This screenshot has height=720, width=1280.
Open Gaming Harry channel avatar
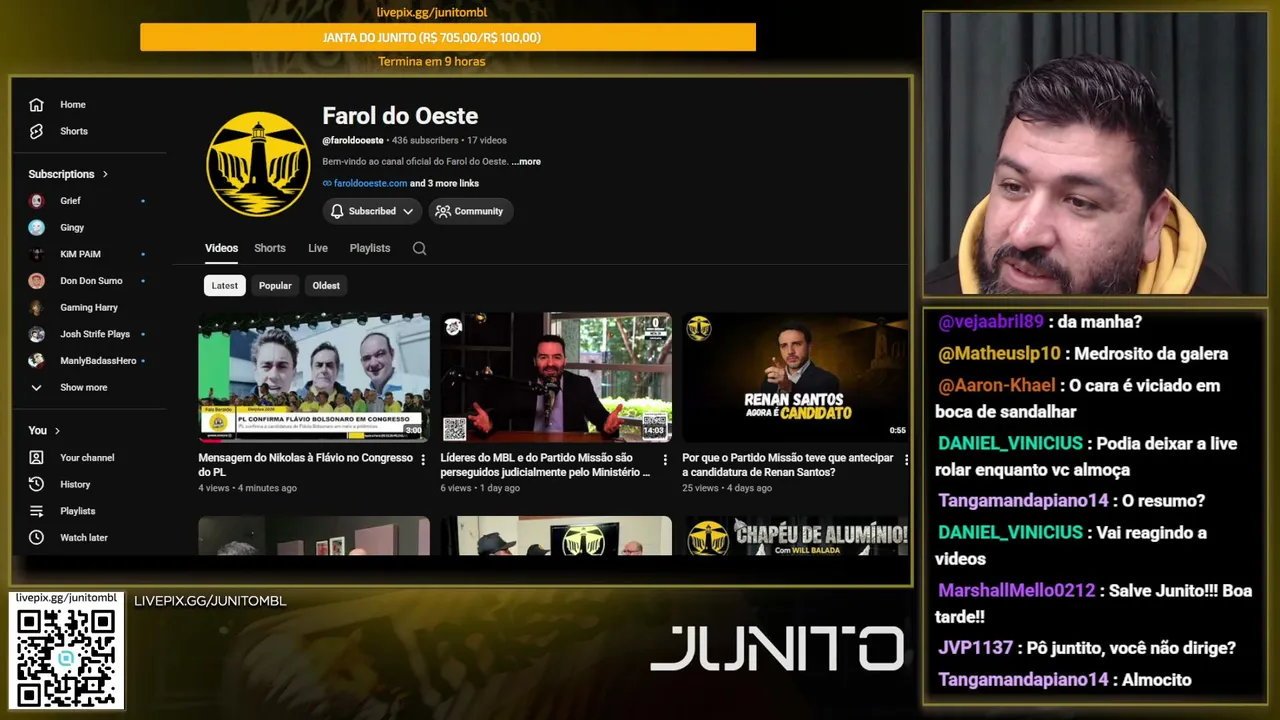[36, 308]
